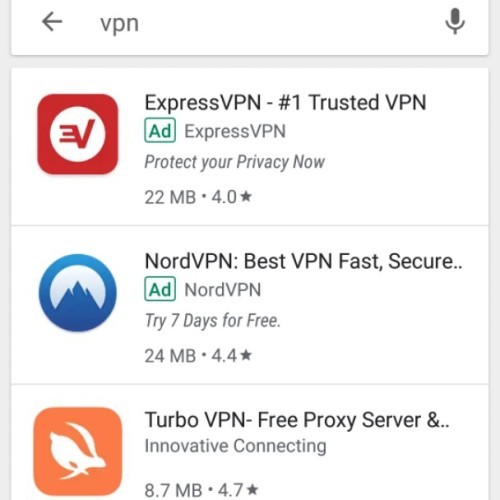Open the NordVPN blue mountain icon
Viewport: 500px width, 500px height.
point(78,293)
